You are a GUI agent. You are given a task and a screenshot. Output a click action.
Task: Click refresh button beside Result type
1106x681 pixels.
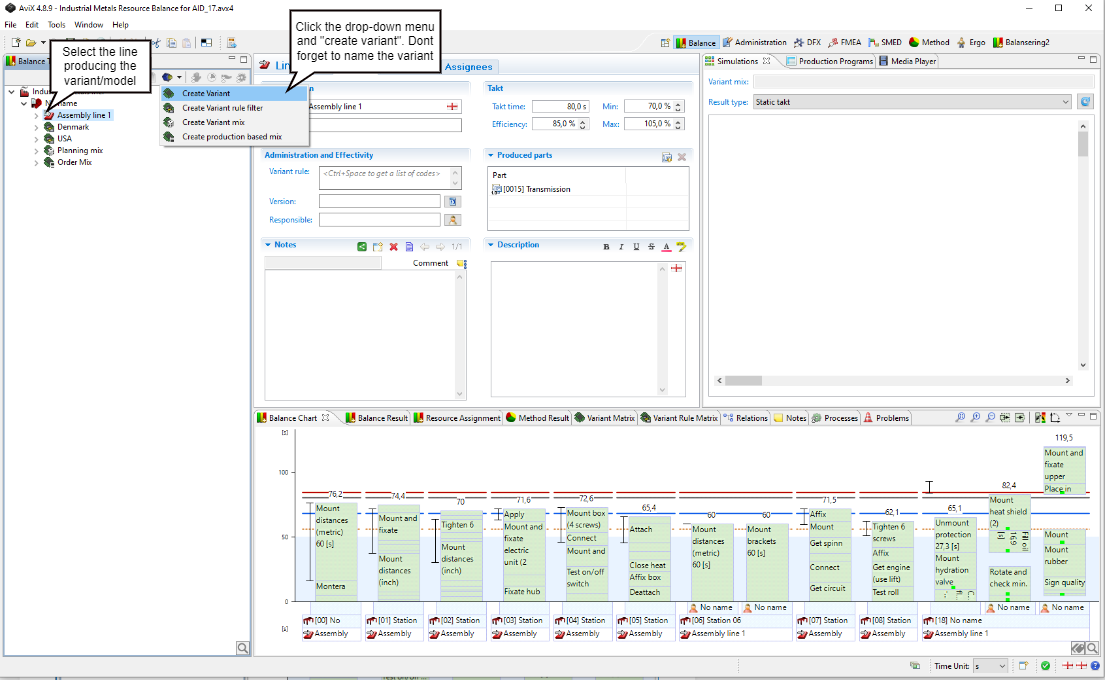click(x=1086, y=102)
